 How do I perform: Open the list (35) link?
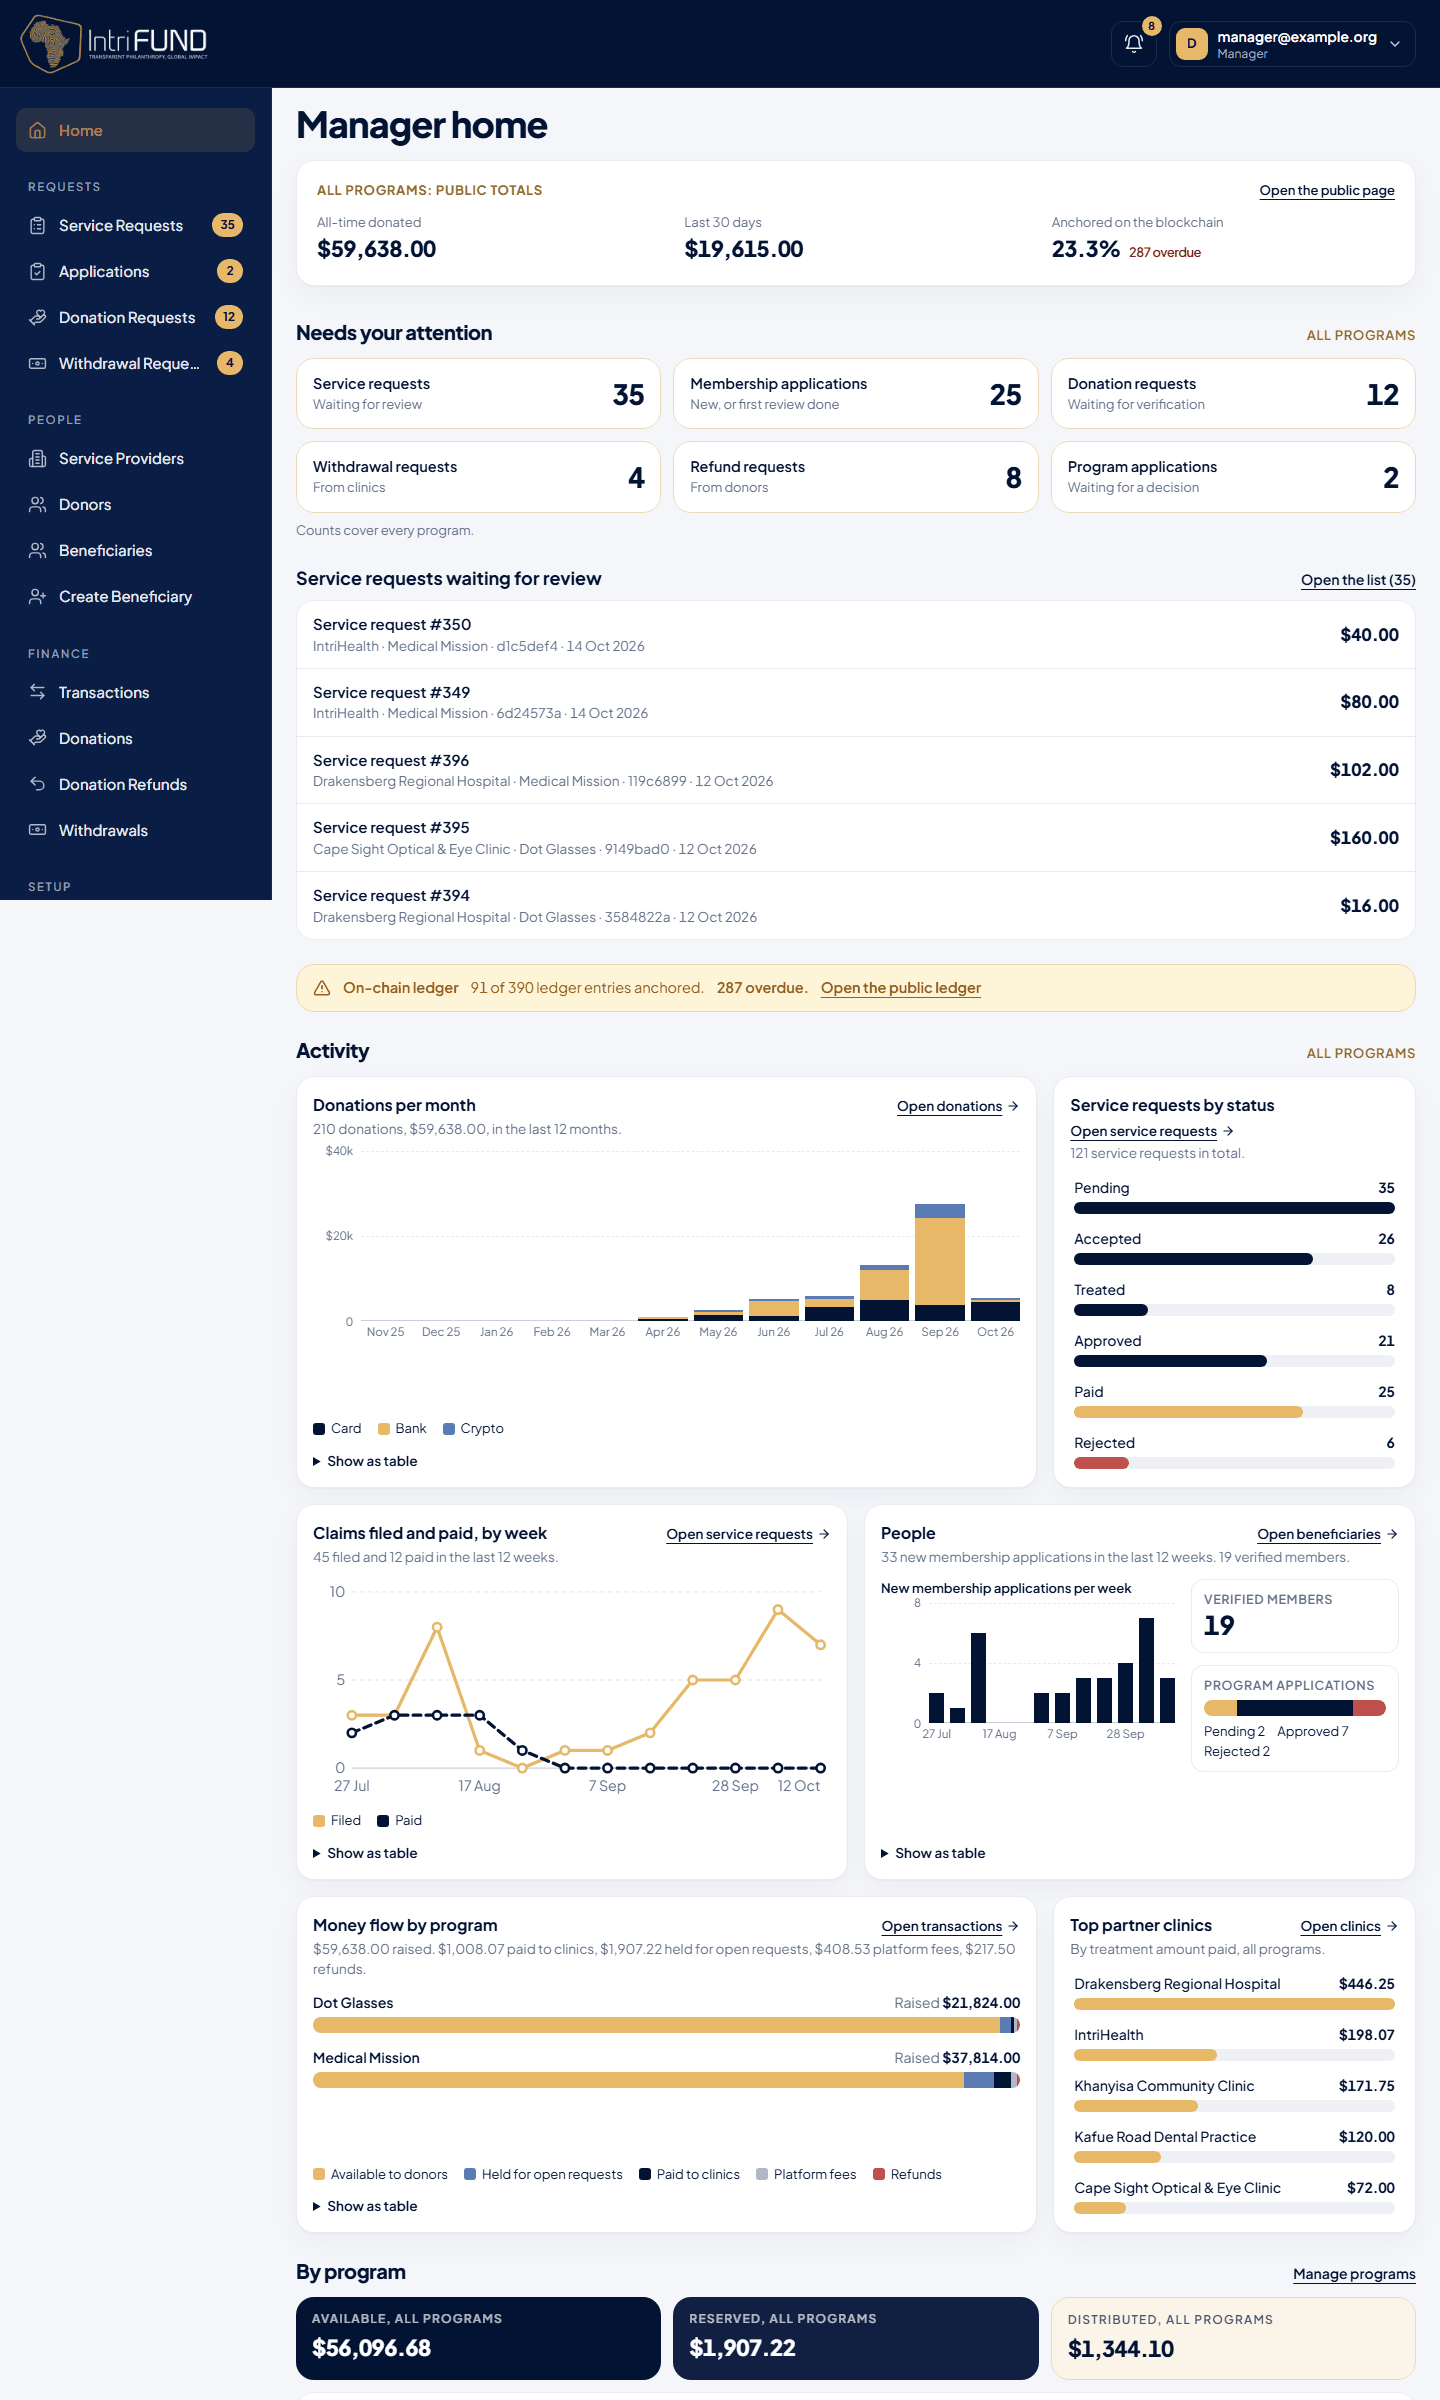[1358, 580]
